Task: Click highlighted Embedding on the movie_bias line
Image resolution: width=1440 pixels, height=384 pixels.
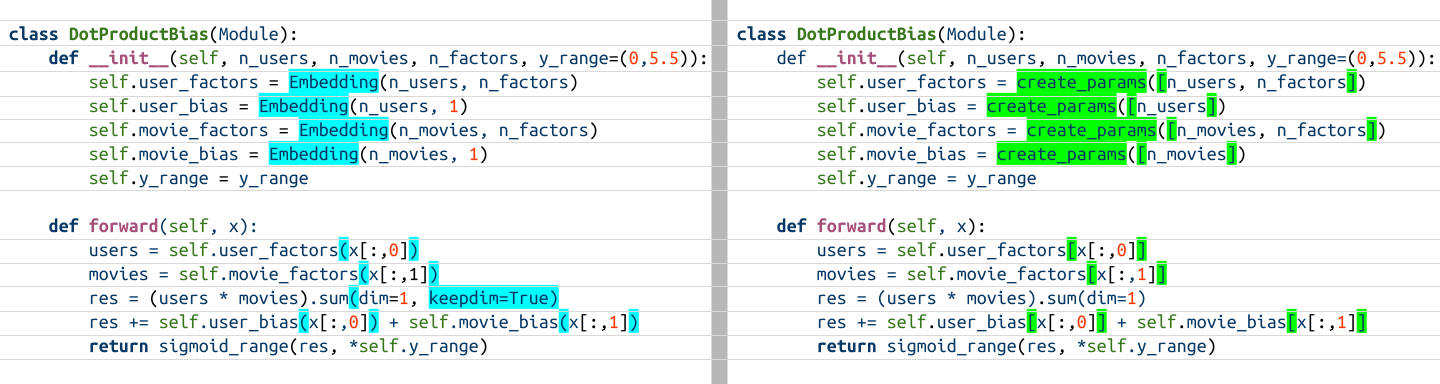Action: tap(313, 154)
